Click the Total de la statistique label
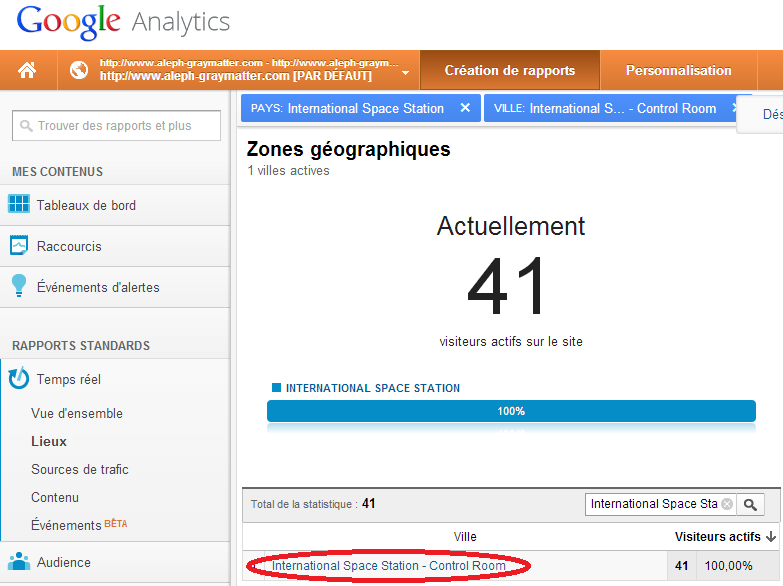783x586 pixels. point(304,504)
